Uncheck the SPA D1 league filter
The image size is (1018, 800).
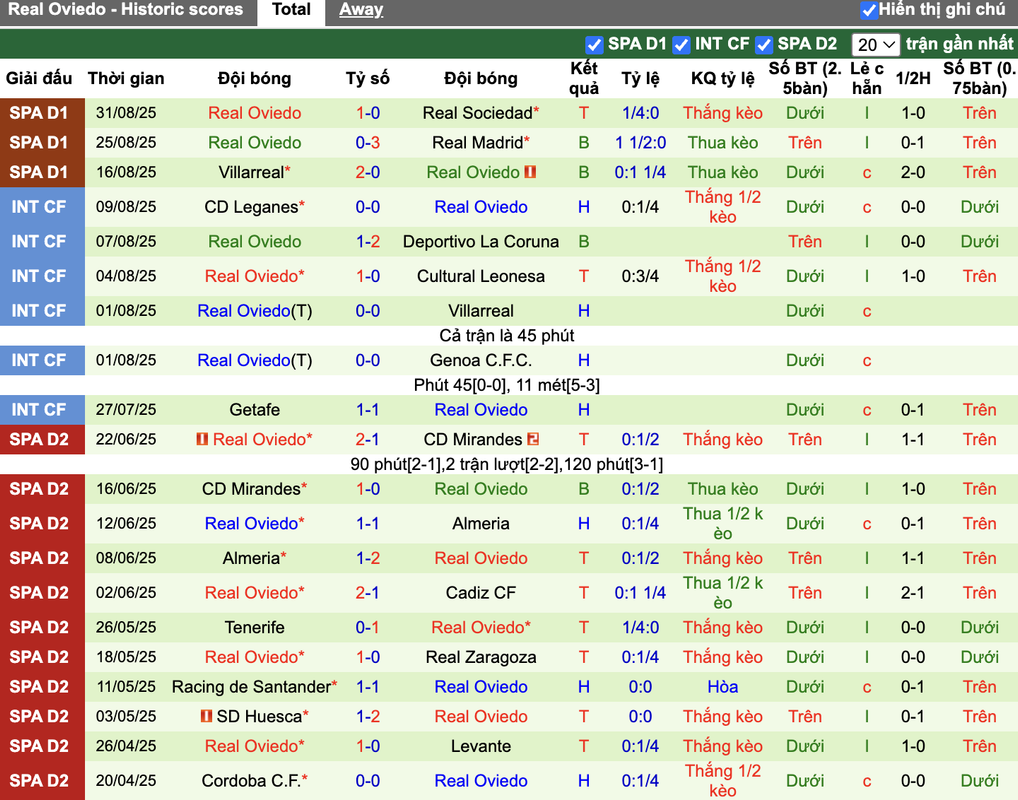click(593, 44)
